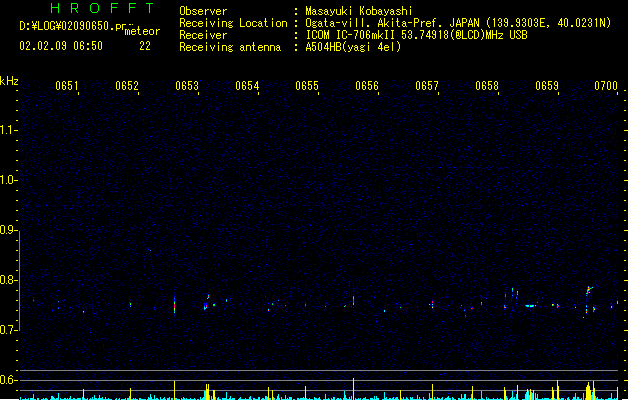
Task: Click the 0657 time marker
Action: [x=427, y=86]
